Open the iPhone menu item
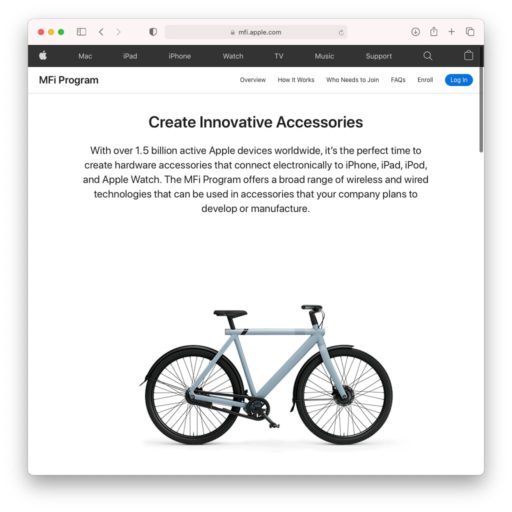The height and width of the screenshot is (512, 512). pos(180,56)
